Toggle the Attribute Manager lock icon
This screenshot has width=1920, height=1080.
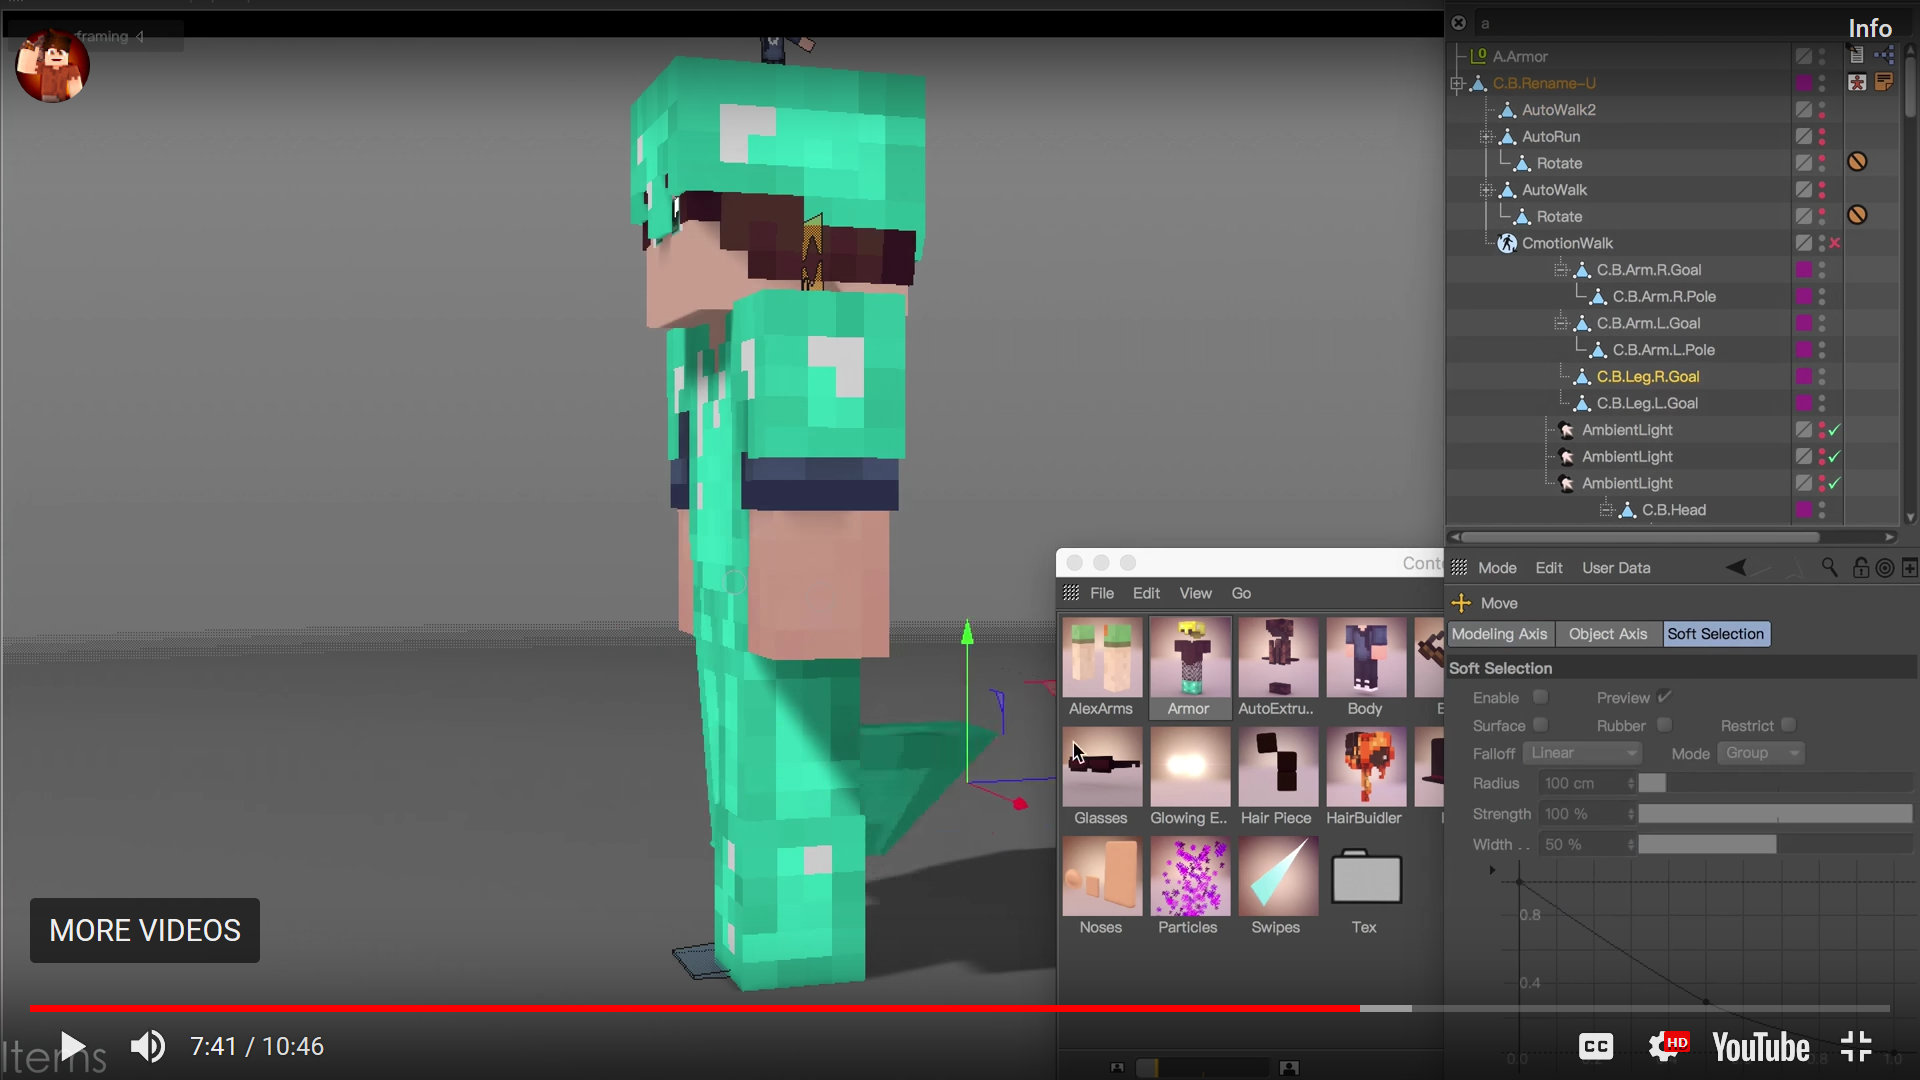coord(1860,568)
